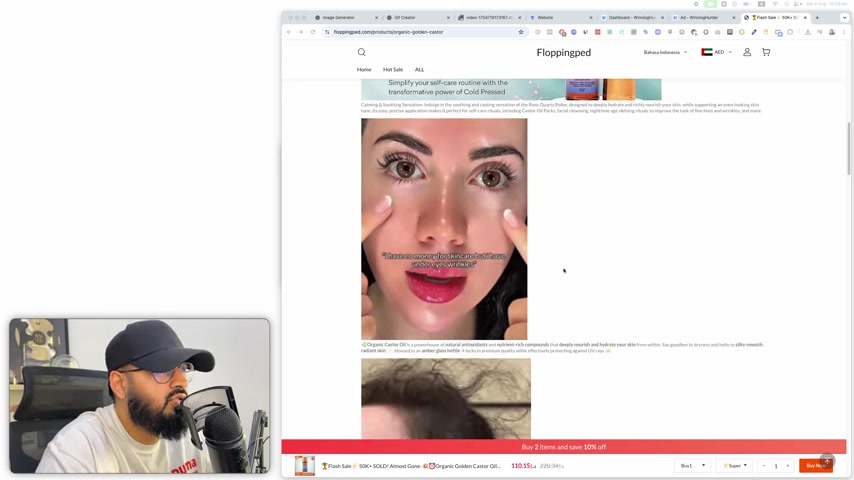
Task: Click the hair close-up product image
Action: point(446,398)
